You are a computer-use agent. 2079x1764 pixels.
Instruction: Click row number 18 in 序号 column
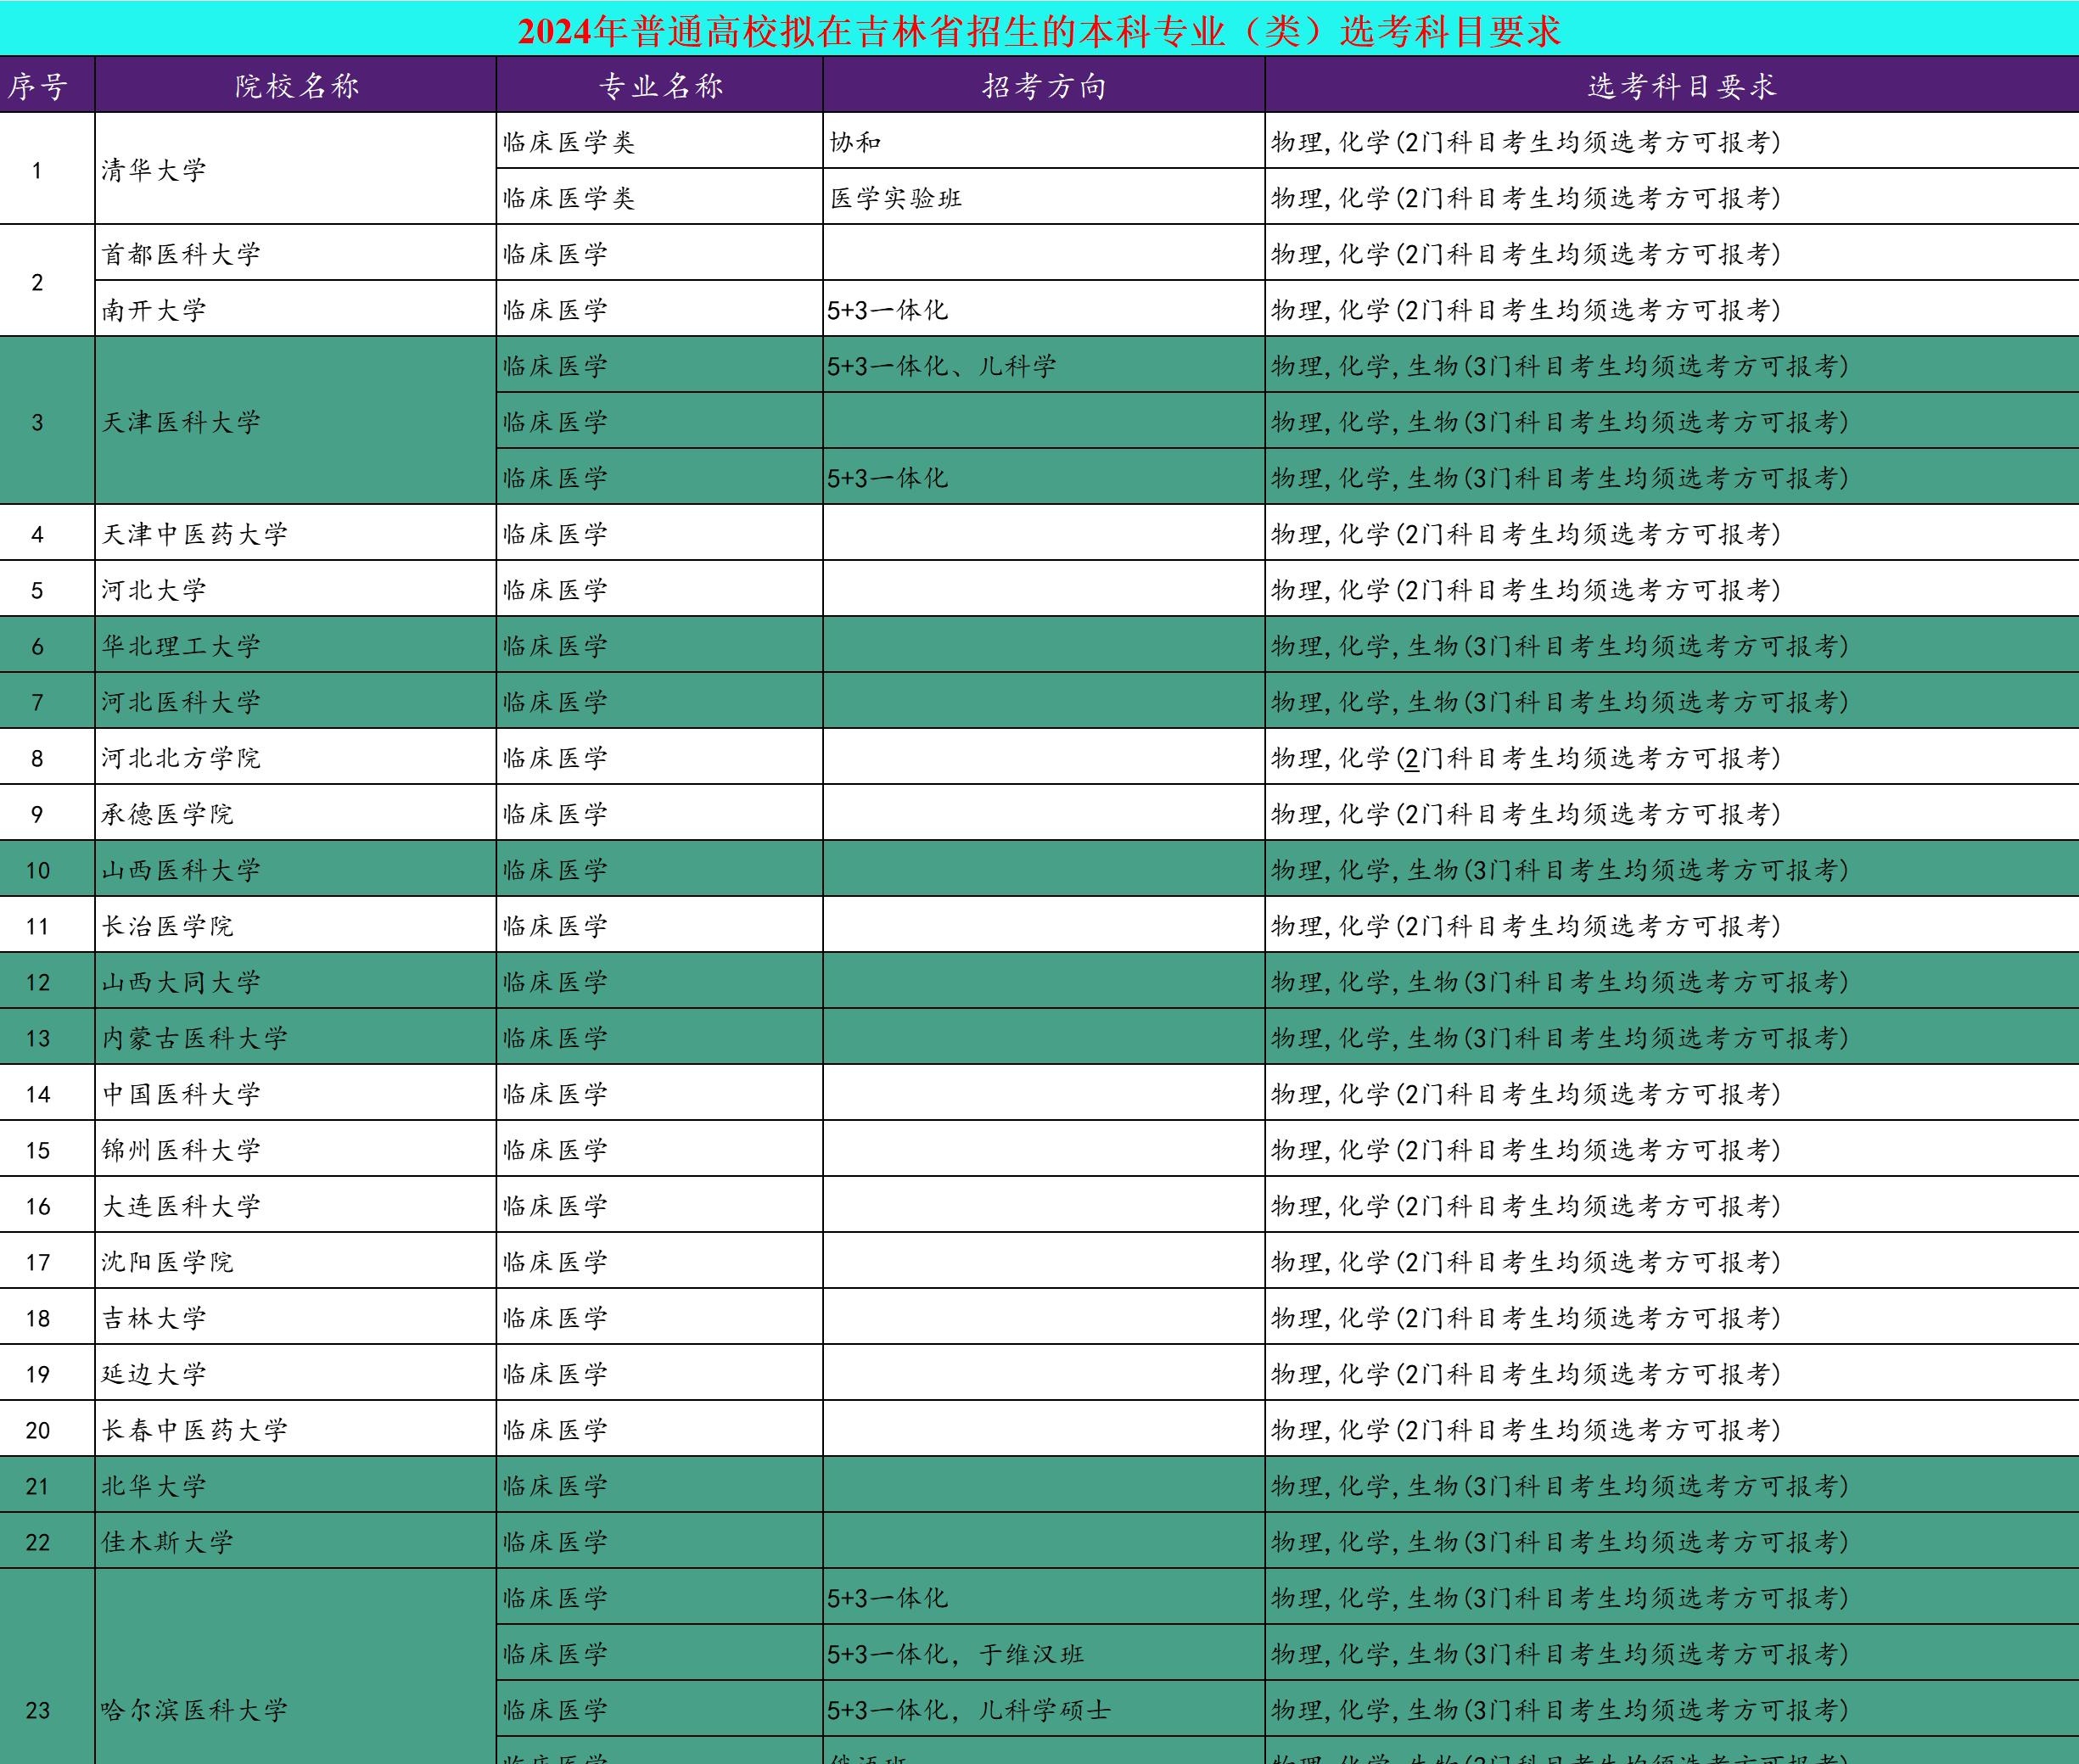(x=47, y=1317)
